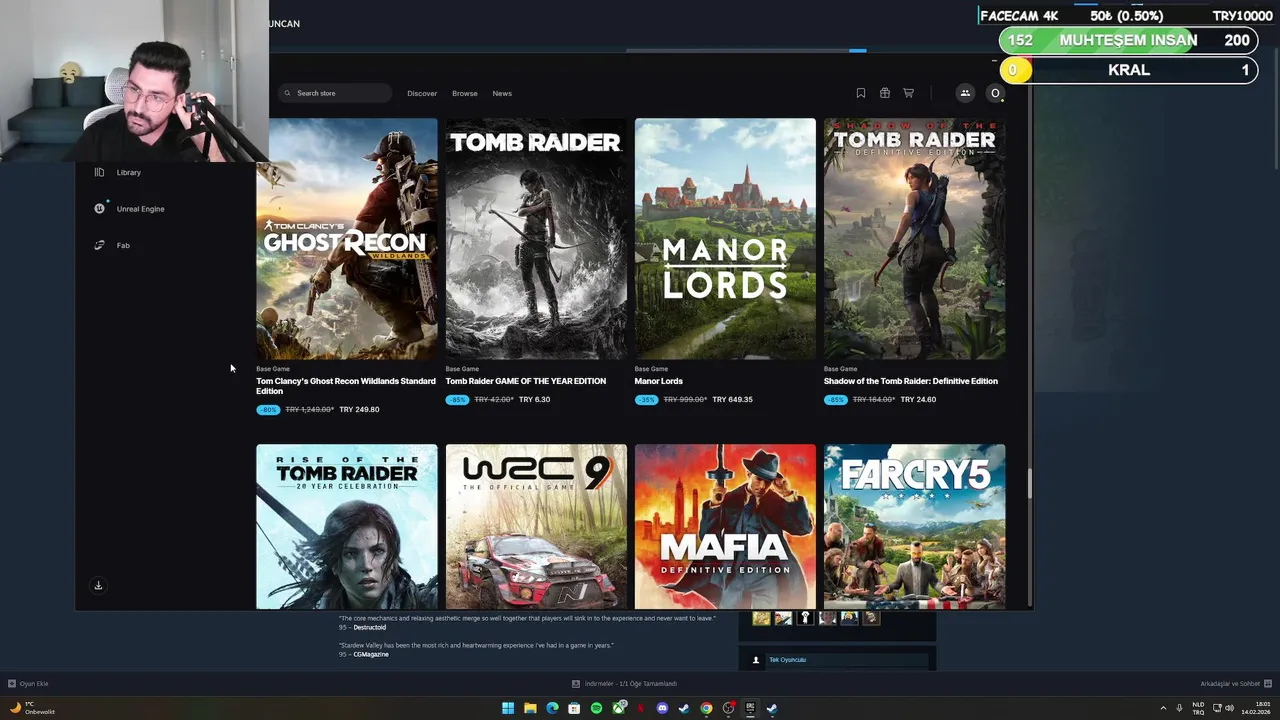Click the TRY 649.35 price
Image resolution: width=1280 pixels, height=720 pixels.
pyautogui.click(x=733, y=399)
